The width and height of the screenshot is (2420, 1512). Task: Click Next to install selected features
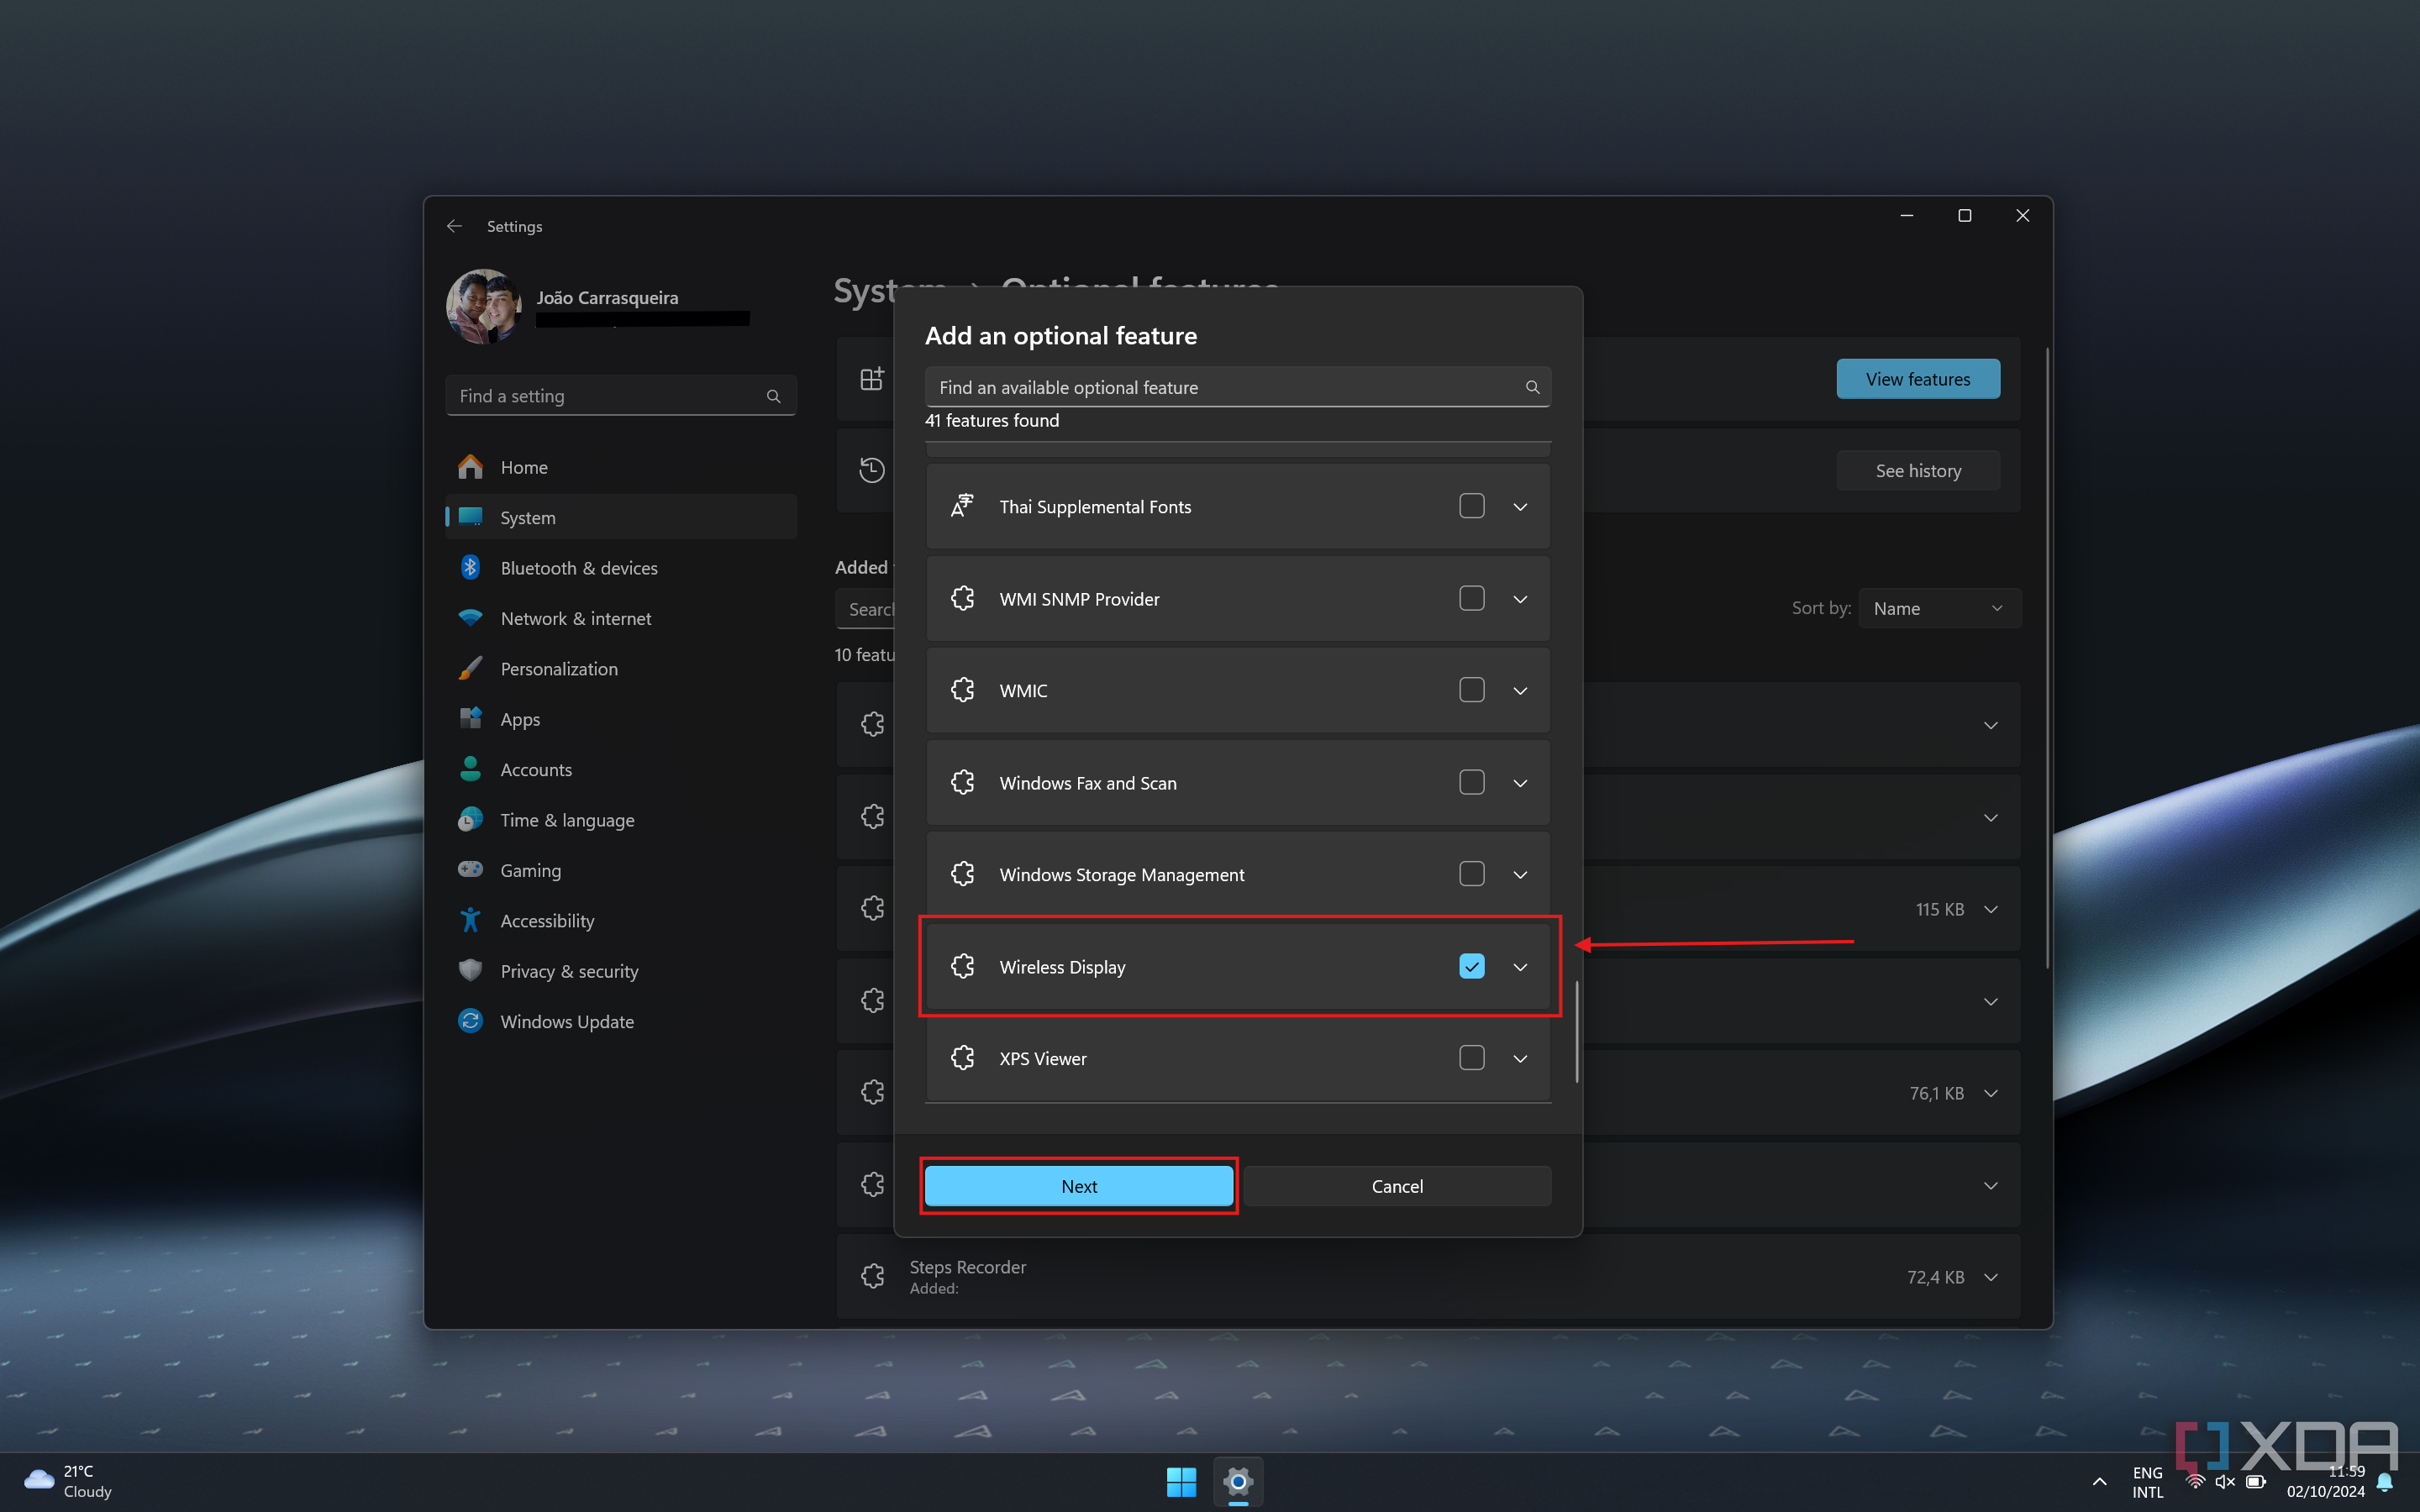tap(1078, 1186)
